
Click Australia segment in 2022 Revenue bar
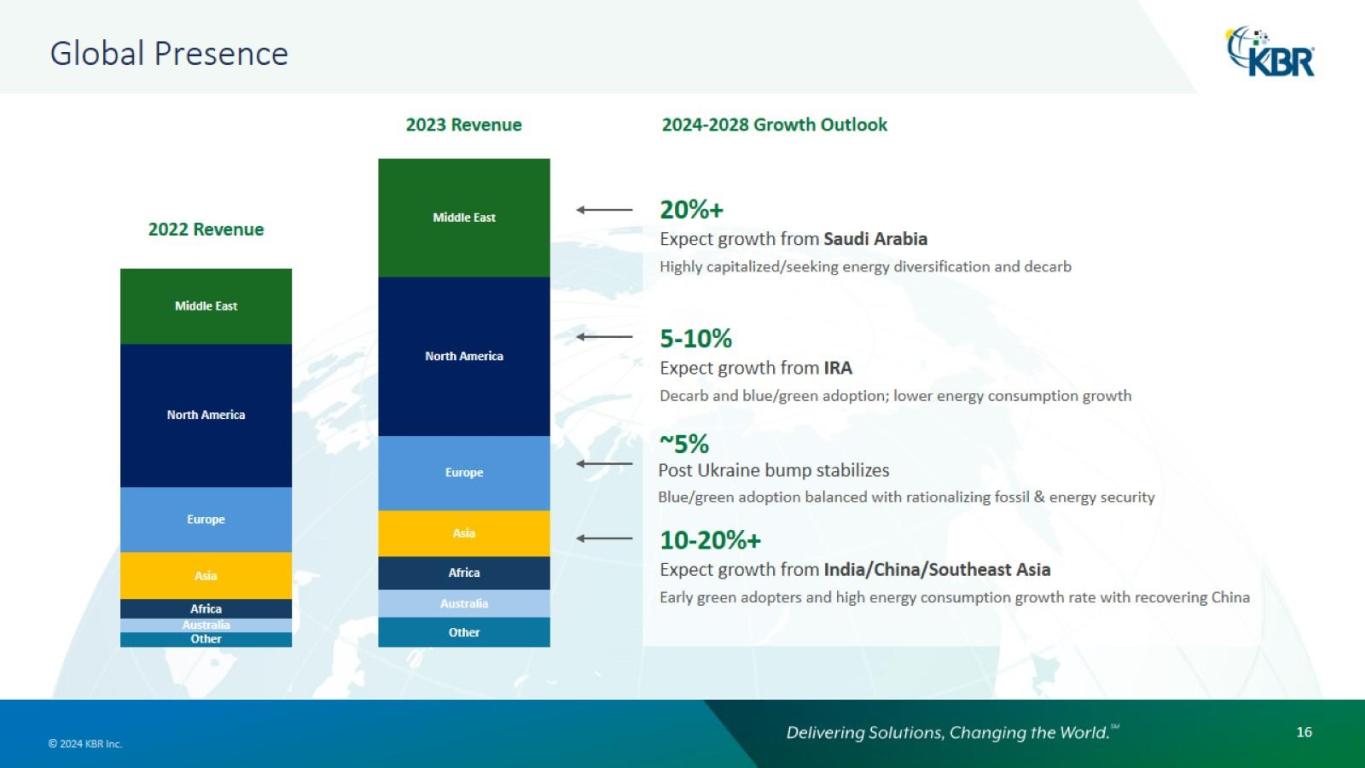206,625
